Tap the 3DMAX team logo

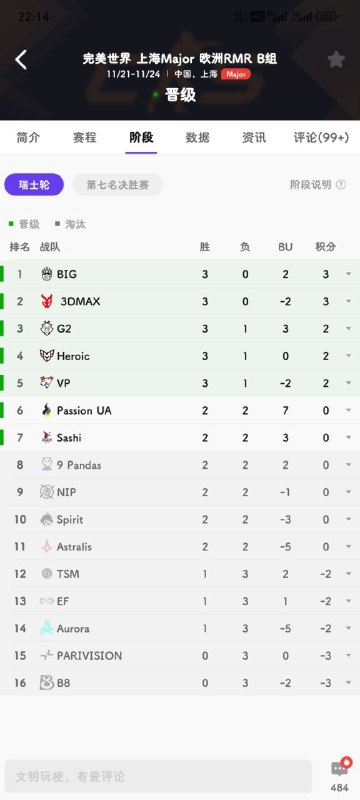[47, 302]
